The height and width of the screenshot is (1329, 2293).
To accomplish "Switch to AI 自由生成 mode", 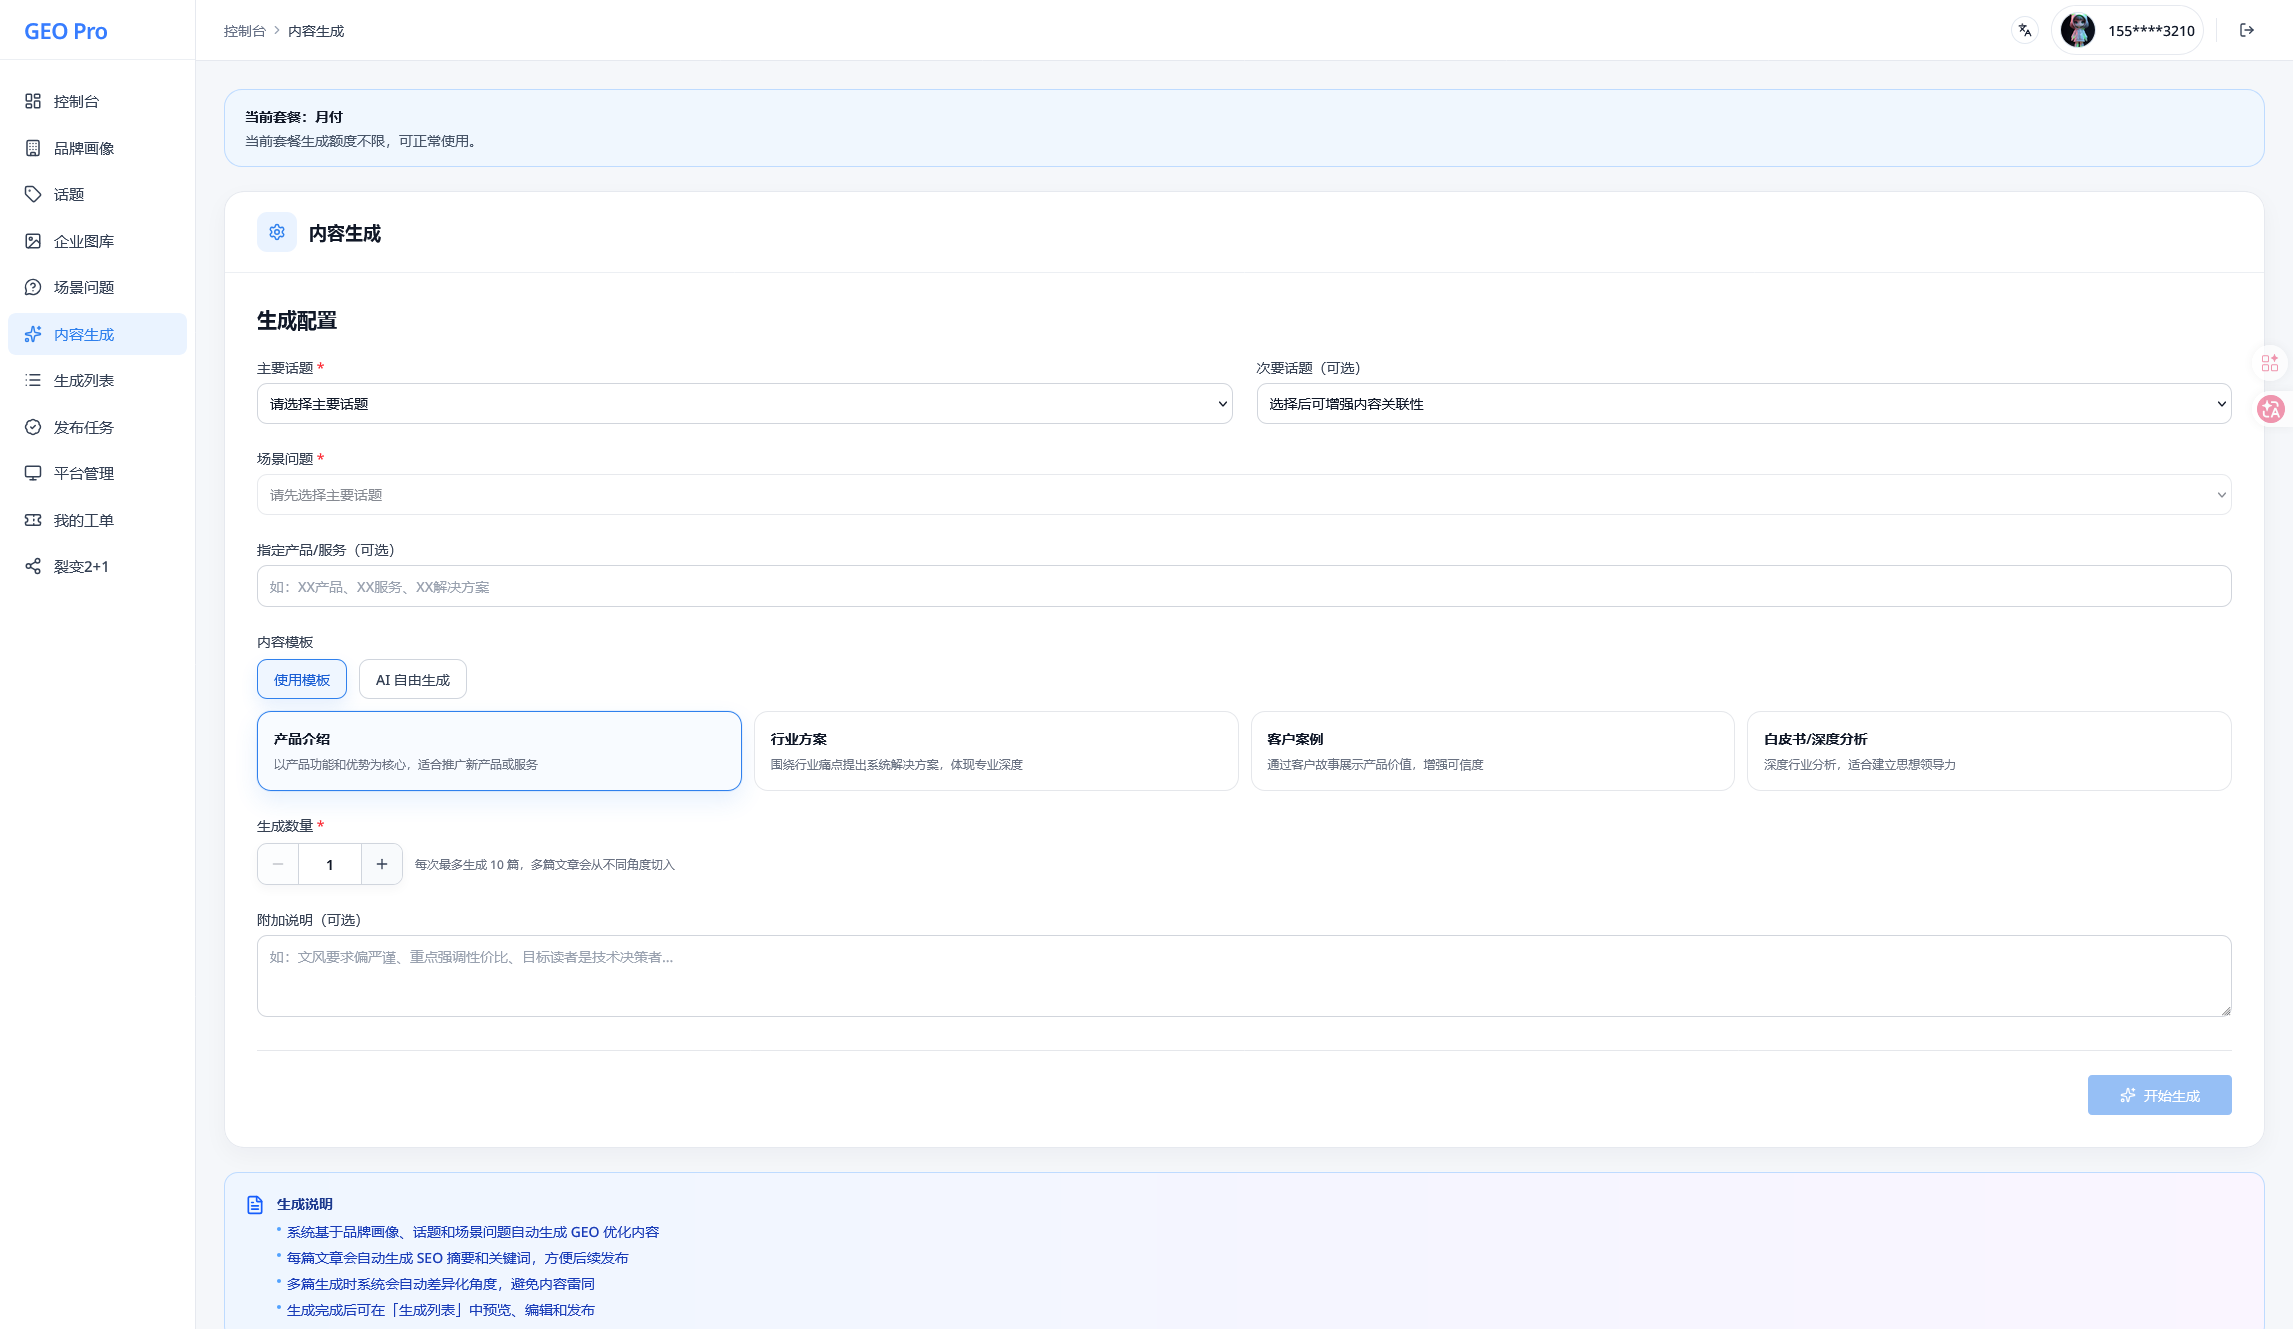I will (412, 679).
